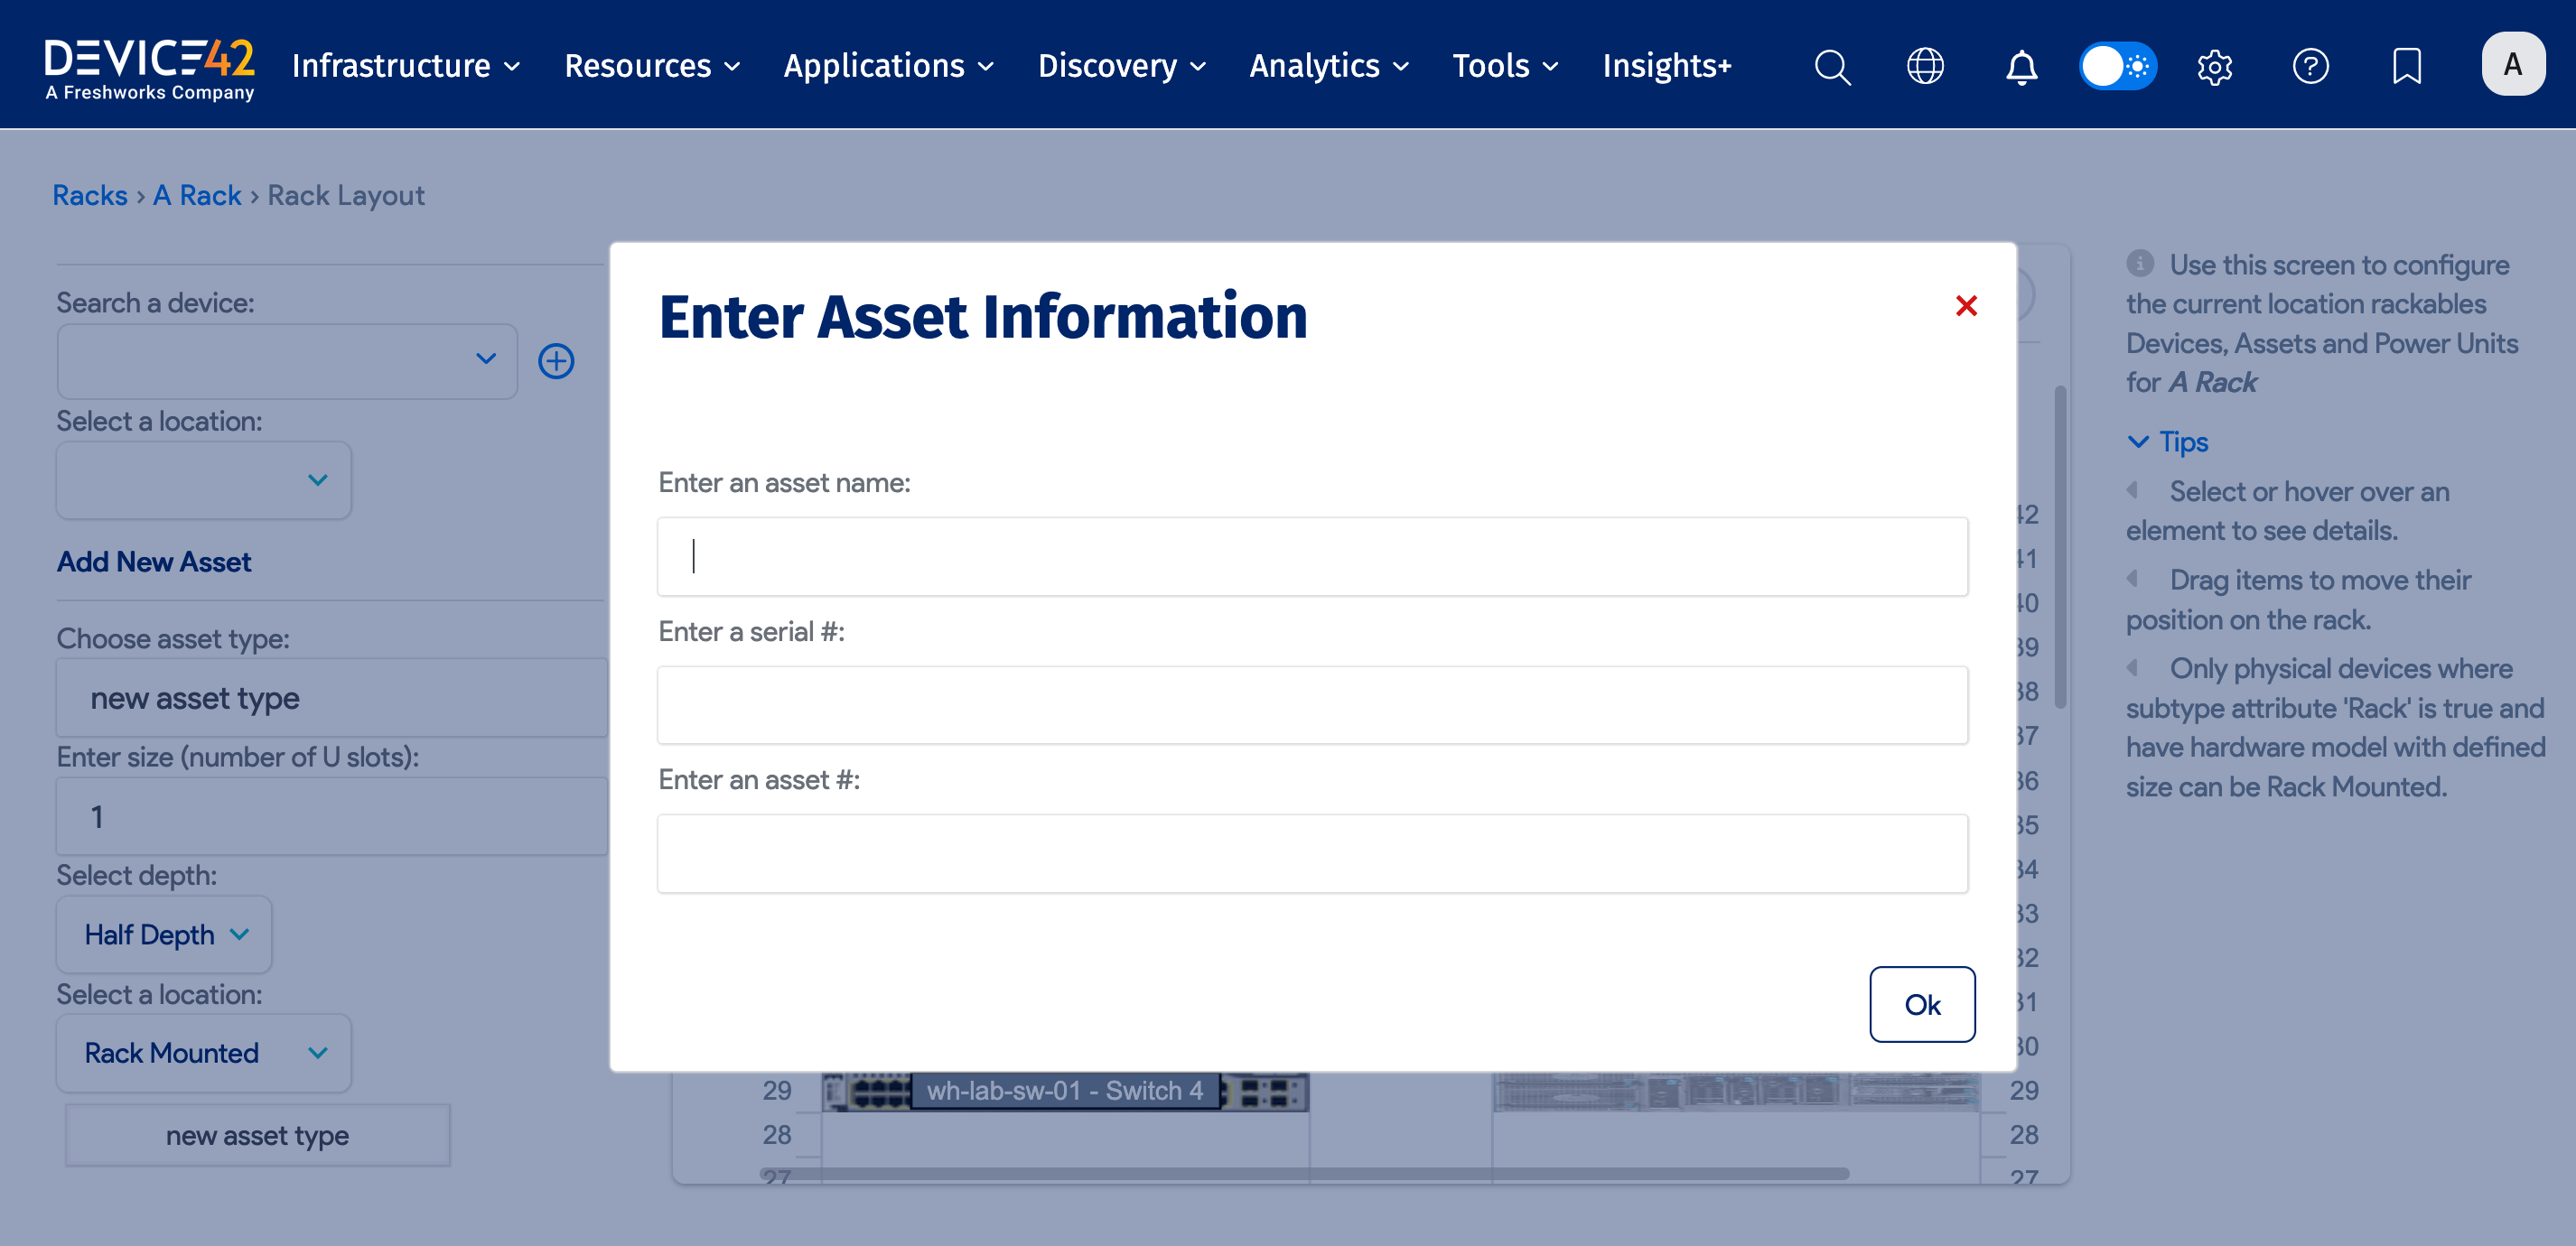
Task: Open the Rack Mounted location dropdown
Action: (x=204, y=1053)
